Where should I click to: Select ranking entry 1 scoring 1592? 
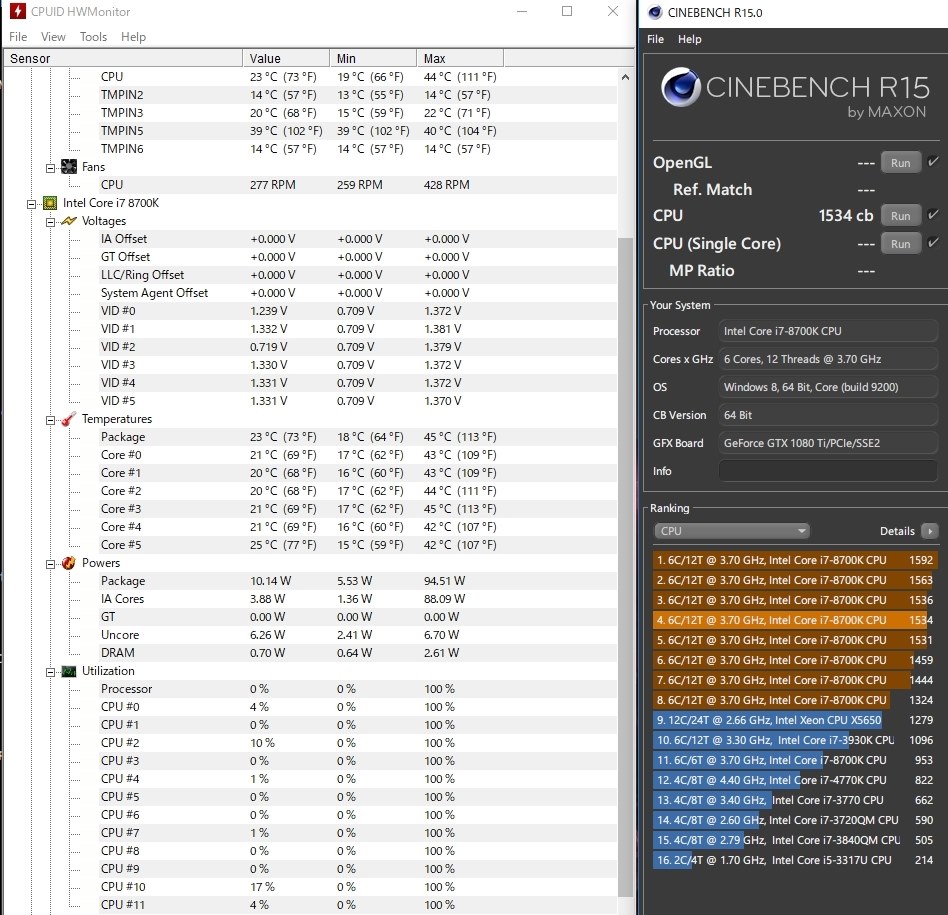coord(795,560)
